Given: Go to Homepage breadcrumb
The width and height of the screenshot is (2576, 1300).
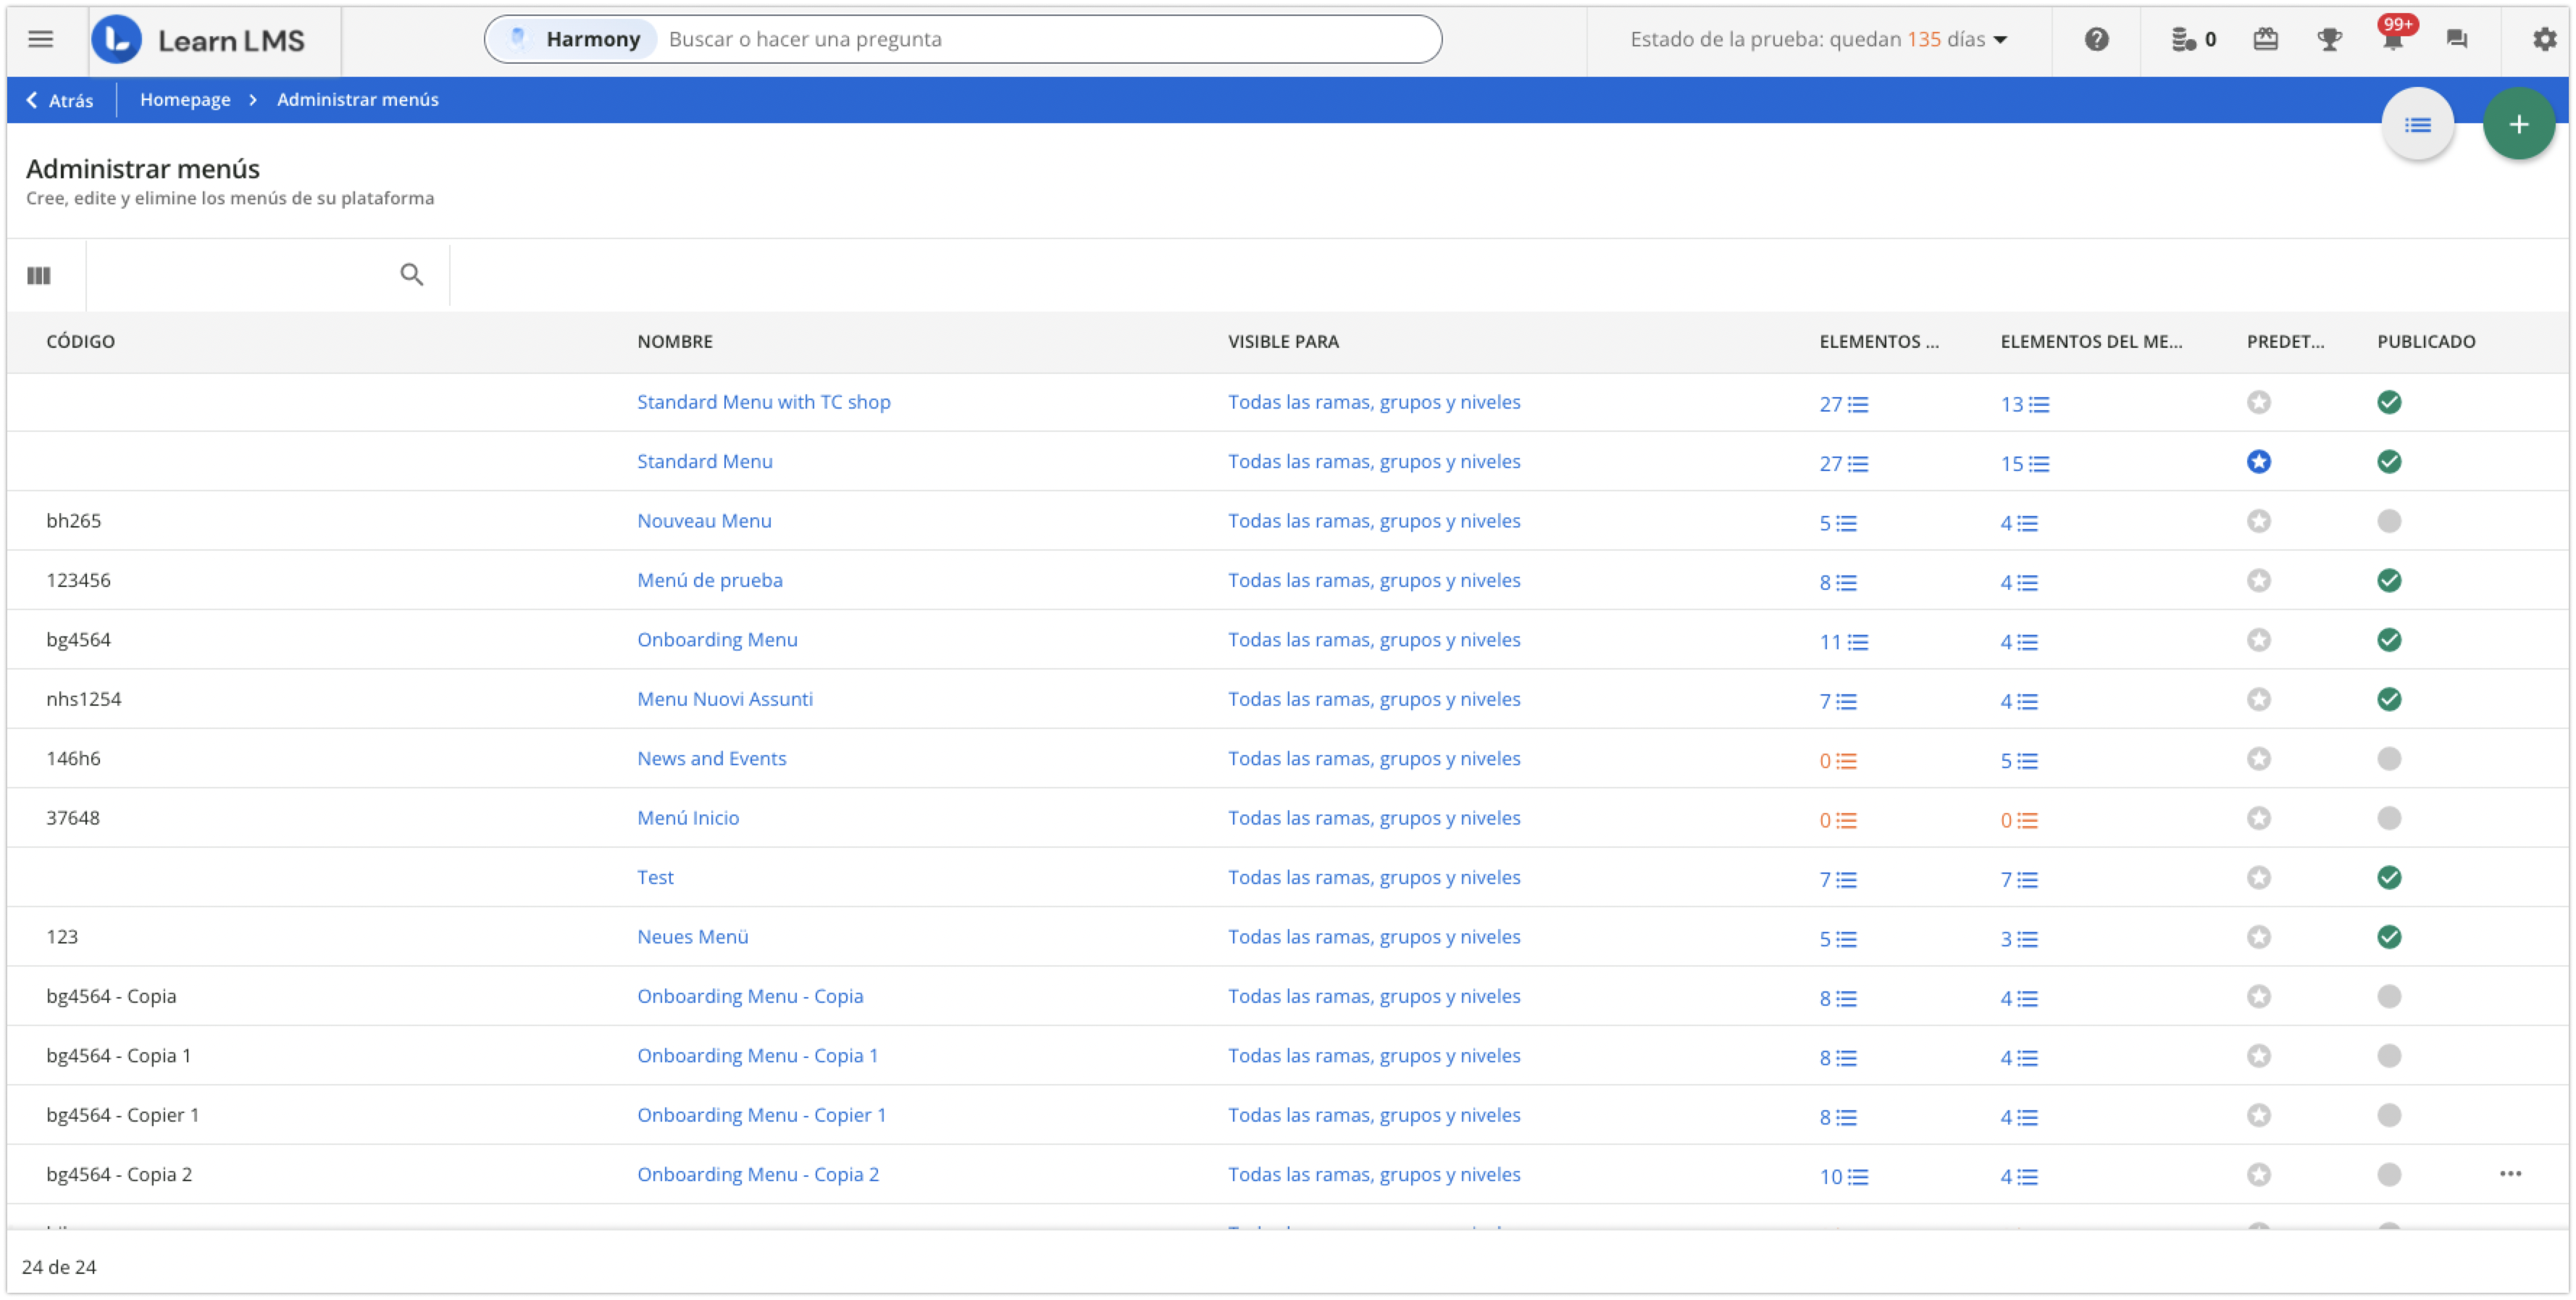Looking at the screenshot, I should [x=185, y=99].
